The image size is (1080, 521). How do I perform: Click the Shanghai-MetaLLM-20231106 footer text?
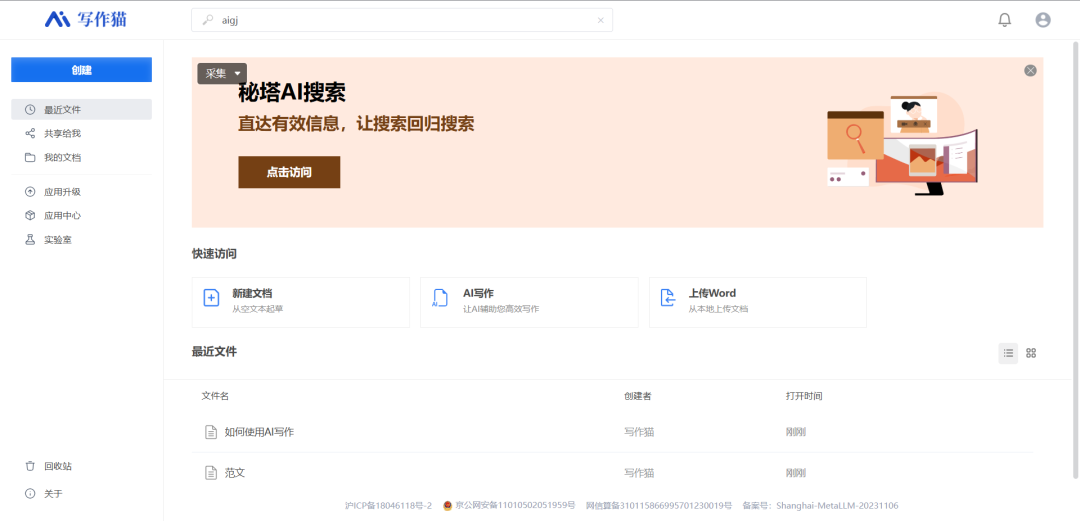pos(837,506)
